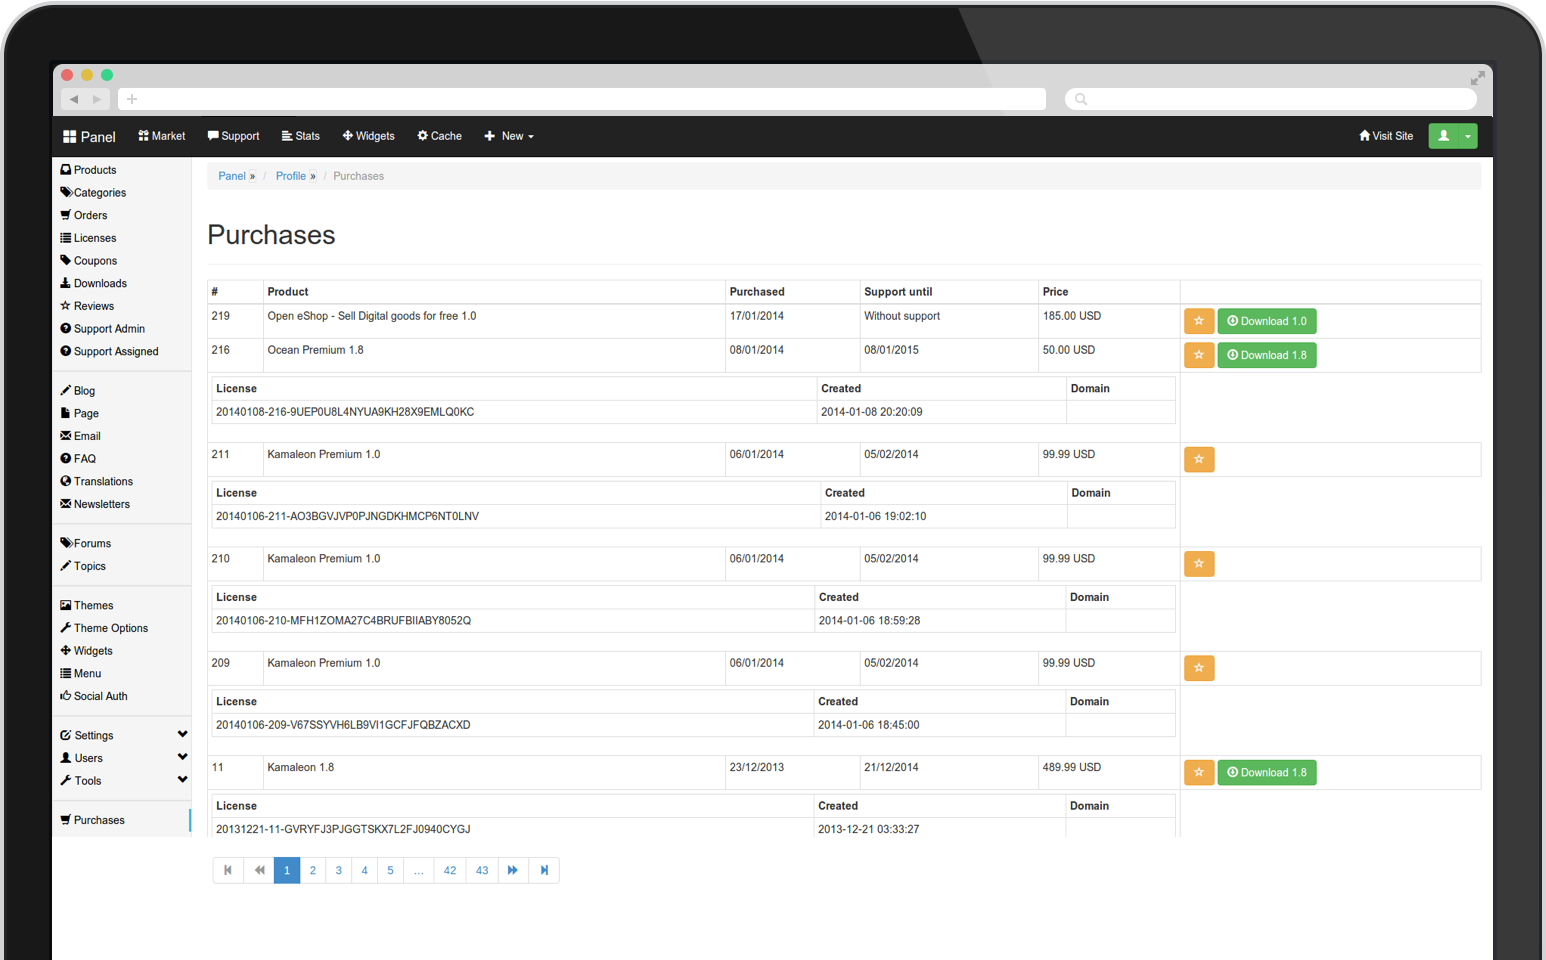Go to the last pagination page icon
The width and height of the screenshot is (1546, 960).
(x=544, y=870)
